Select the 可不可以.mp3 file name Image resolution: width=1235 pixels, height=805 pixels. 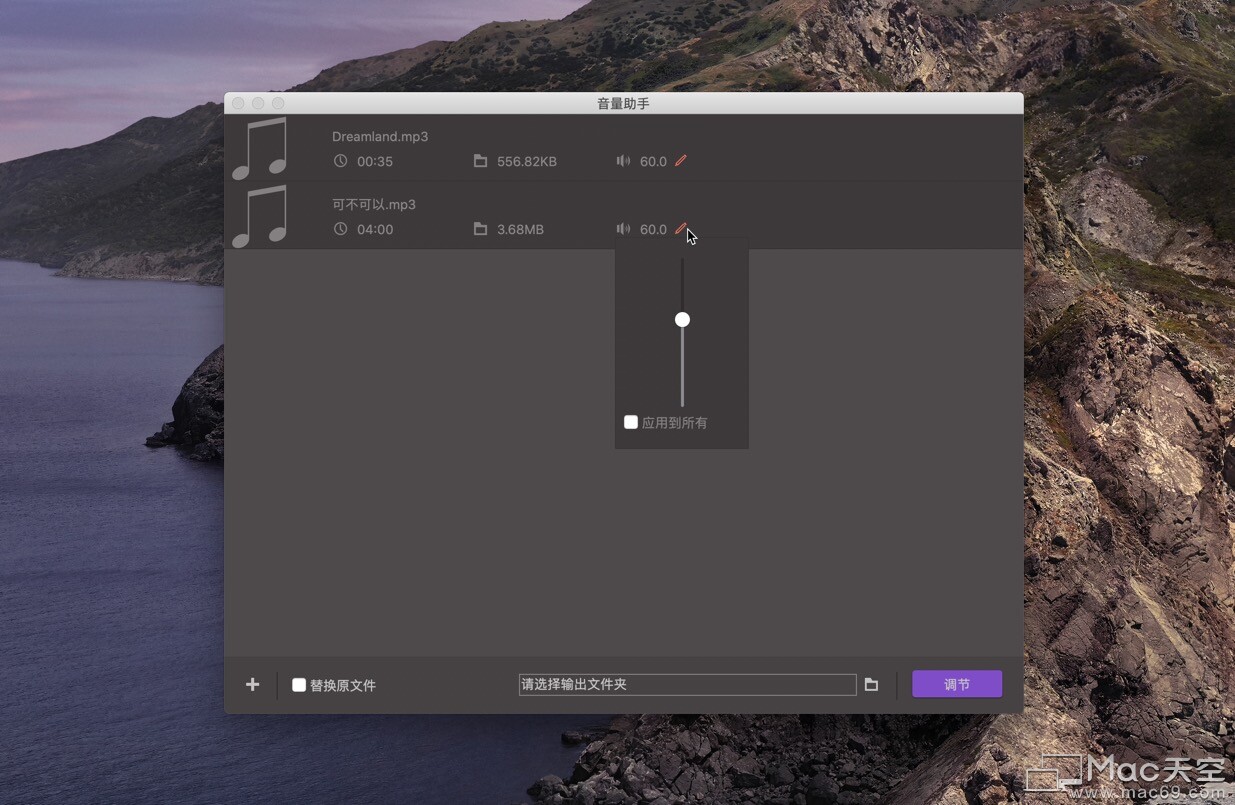click(x=374, y=205)
